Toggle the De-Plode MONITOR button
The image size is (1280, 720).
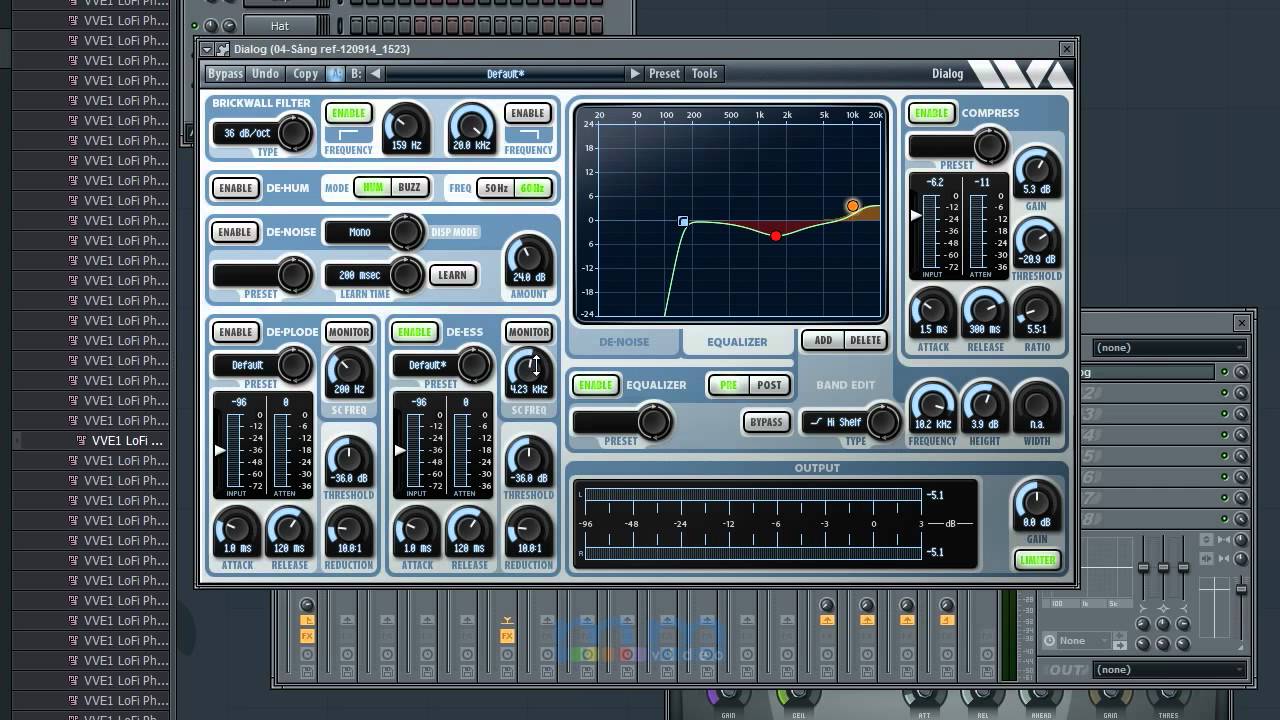349,332
